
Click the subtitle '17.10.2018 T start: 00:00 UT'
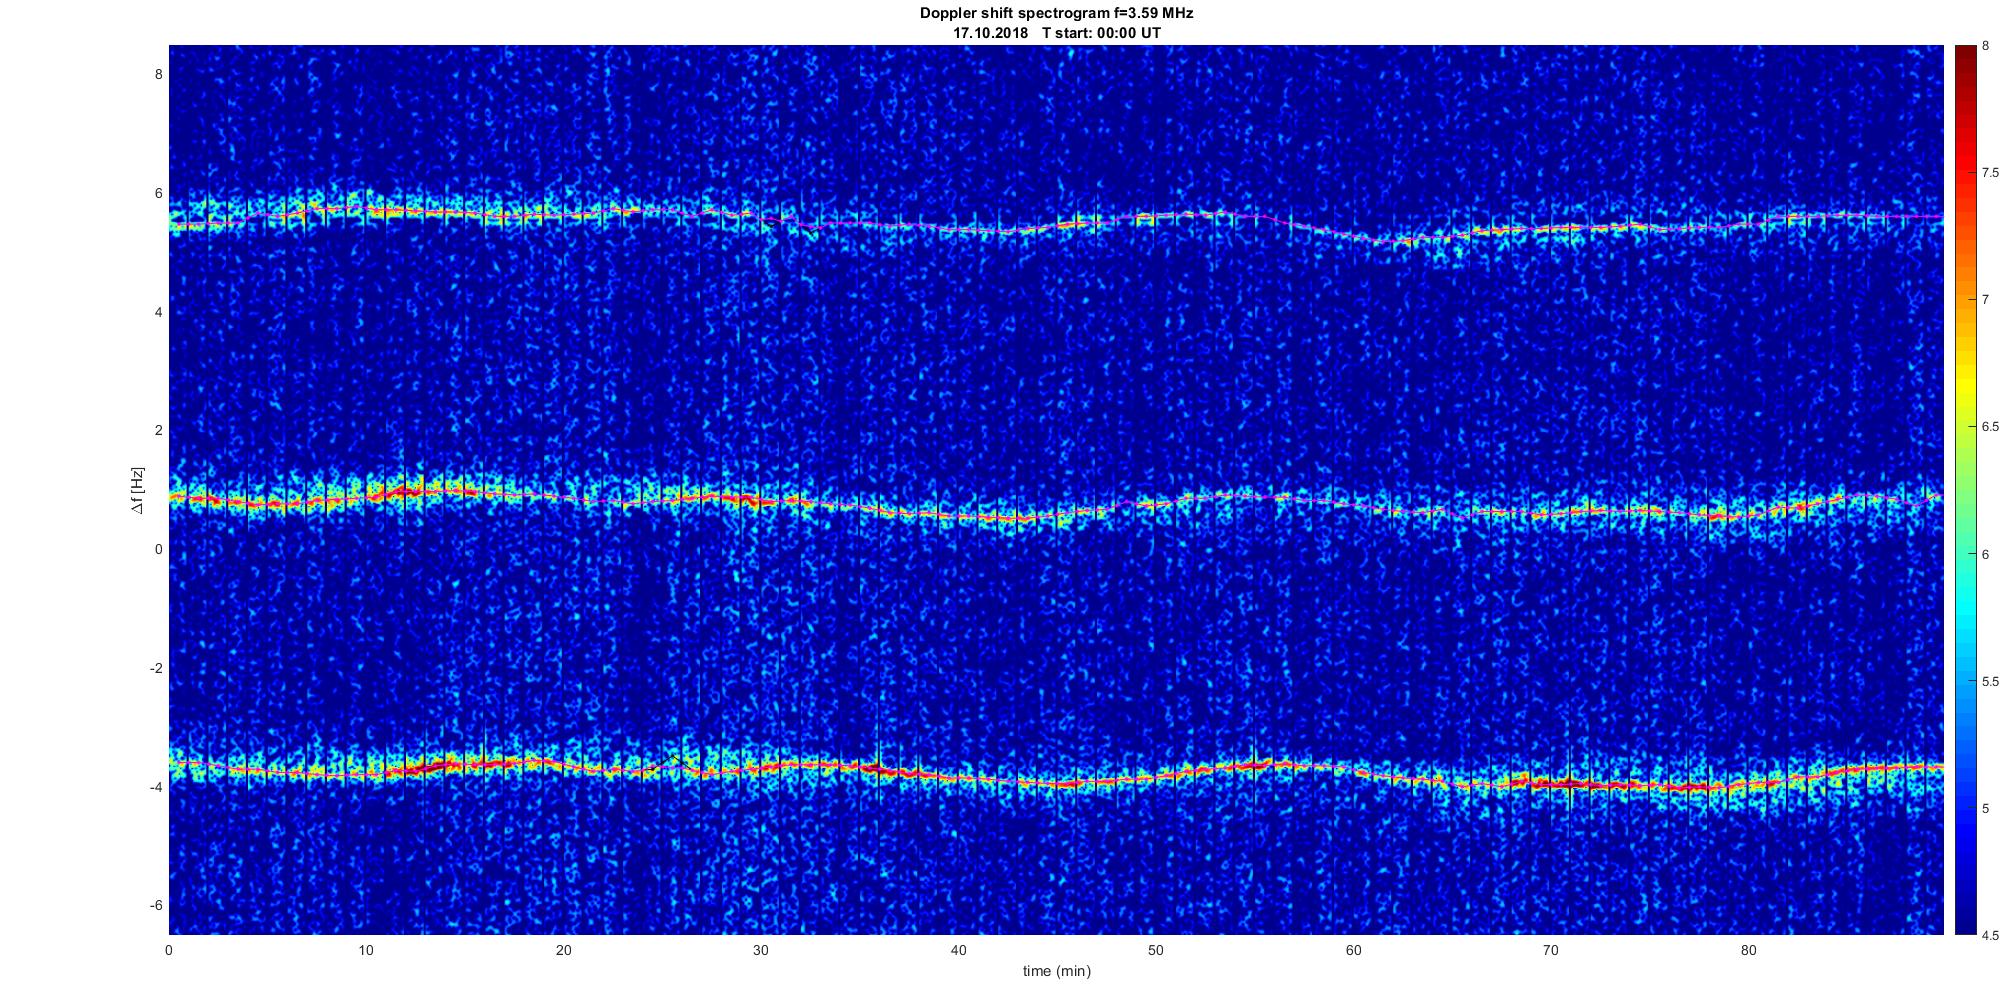point(1056,33)
